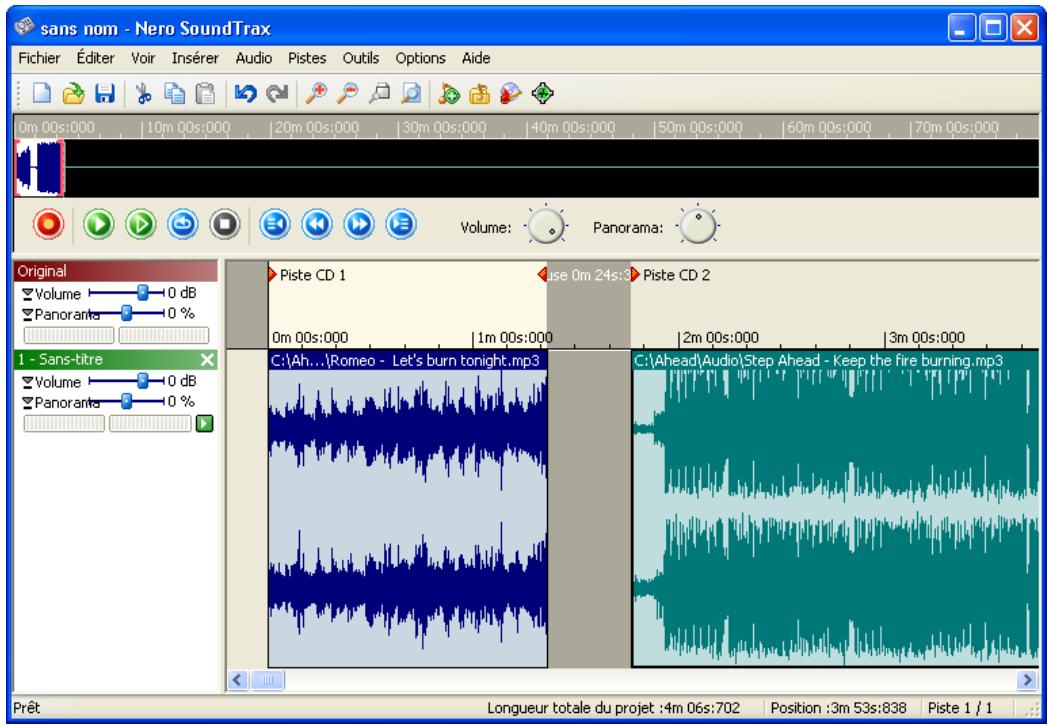Open the Éditer menu
Image resolution: width=1048 pixels, height=726 pixels.
pos(96,58)
